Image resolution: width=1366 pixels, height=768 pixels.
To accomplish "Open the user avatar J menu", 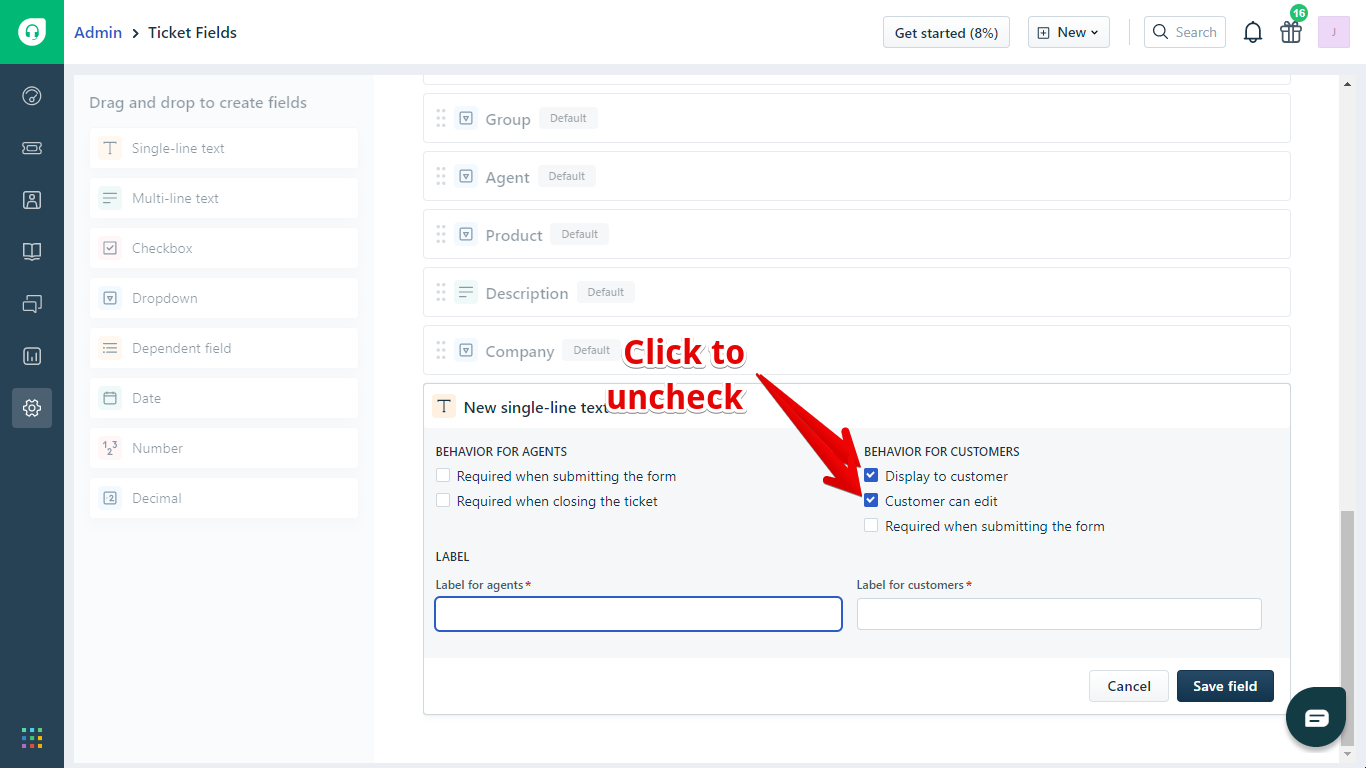I will (x=1334, y=32).
